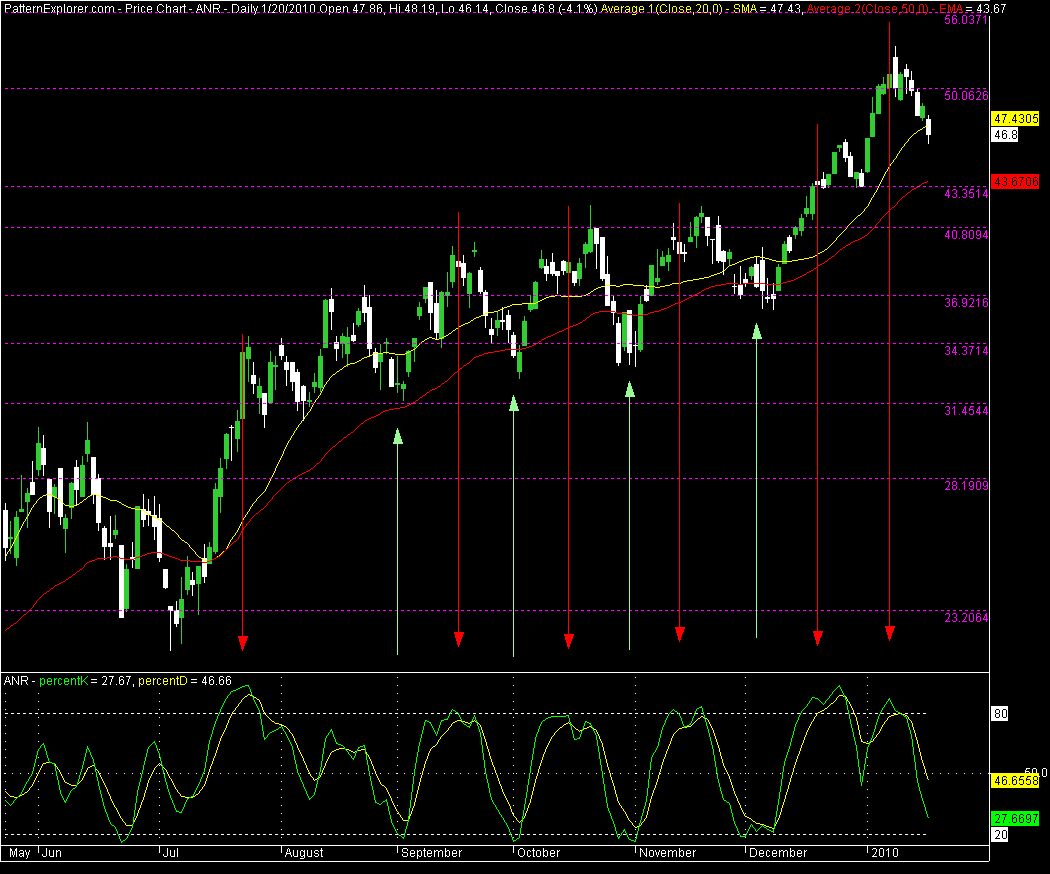This screenshot has height=874, width=1050.
Task: Click the 2010 label on the time axis
Action: coord(884,853)
